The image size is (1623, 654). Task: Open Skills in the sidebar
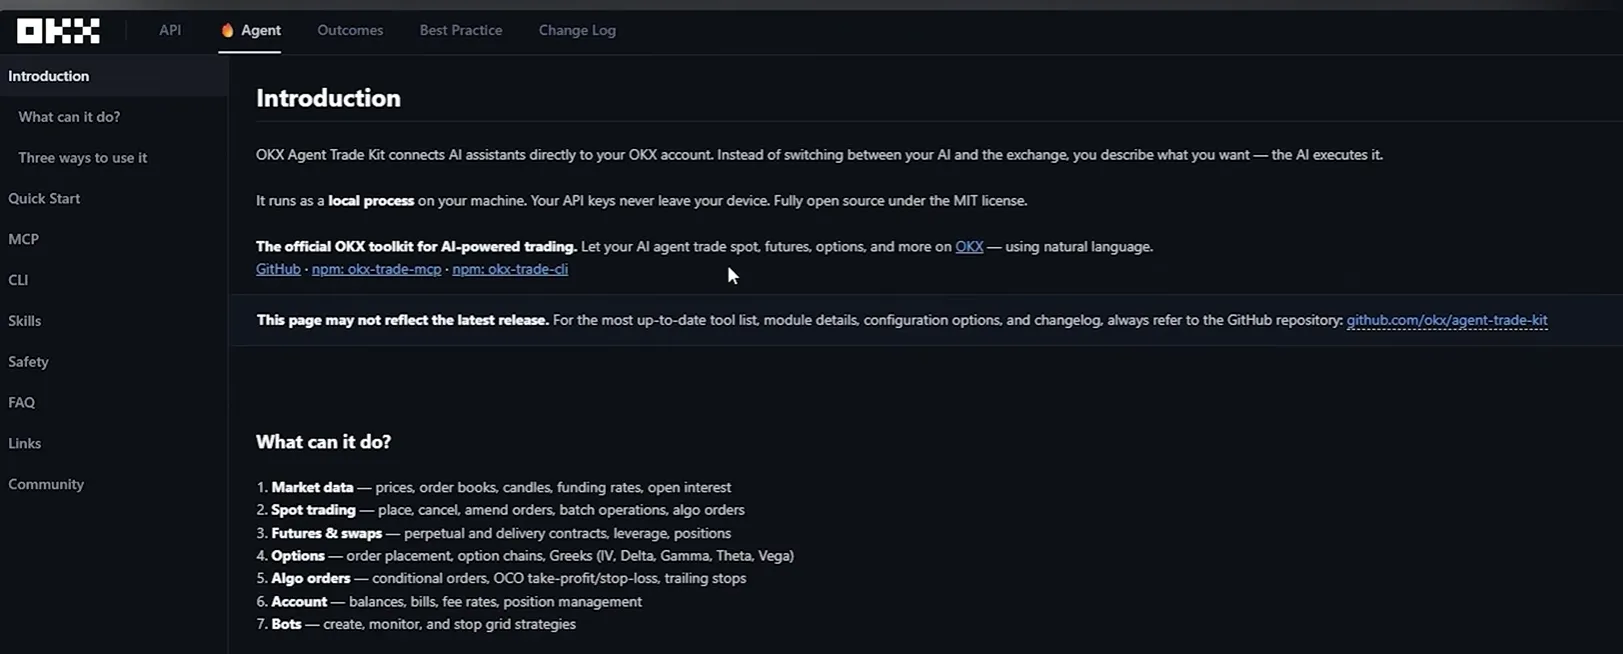coord(25,321)
